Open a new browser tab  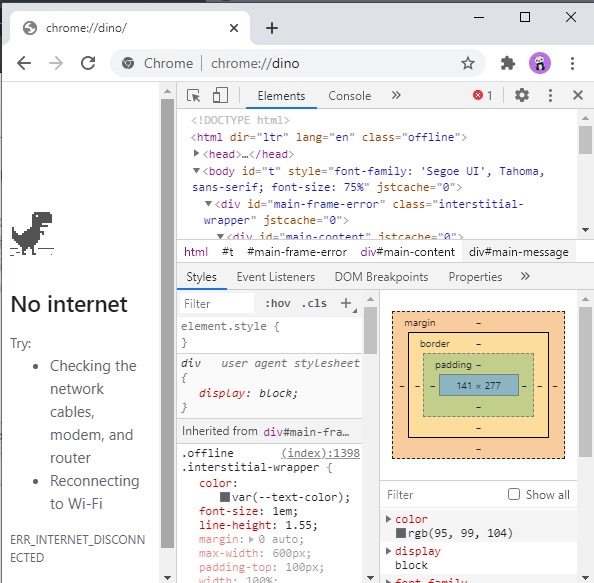point(272,28)
